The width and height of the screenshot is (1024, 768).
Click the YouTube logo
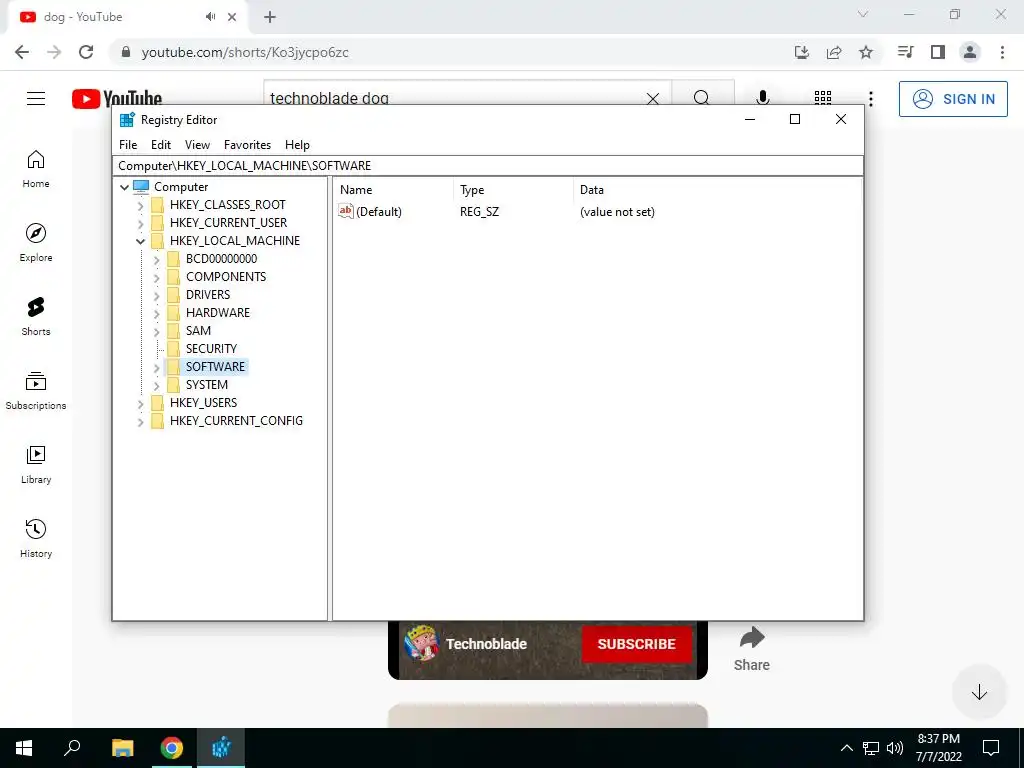tap(117, 98)
